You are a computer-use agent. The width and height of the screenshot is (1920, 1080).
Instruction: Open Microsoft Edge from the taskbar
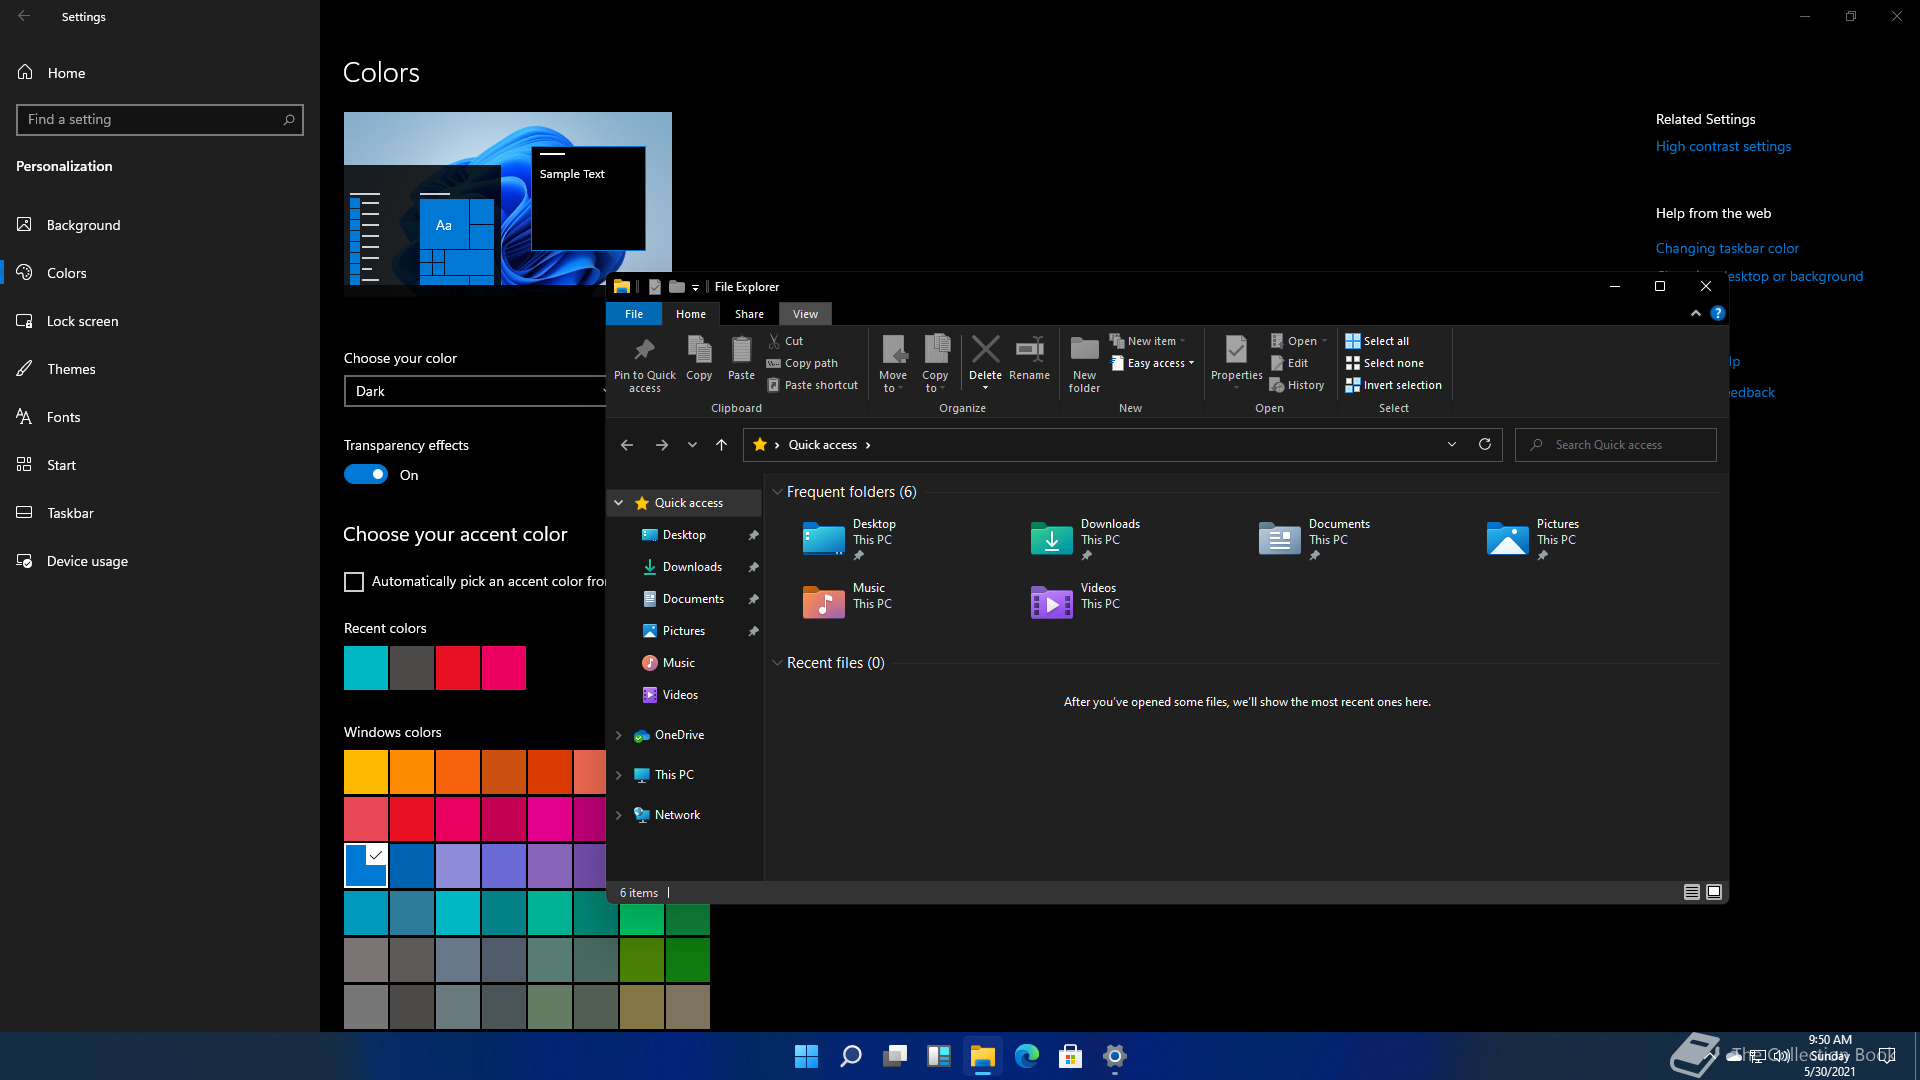point(1027,1056)
